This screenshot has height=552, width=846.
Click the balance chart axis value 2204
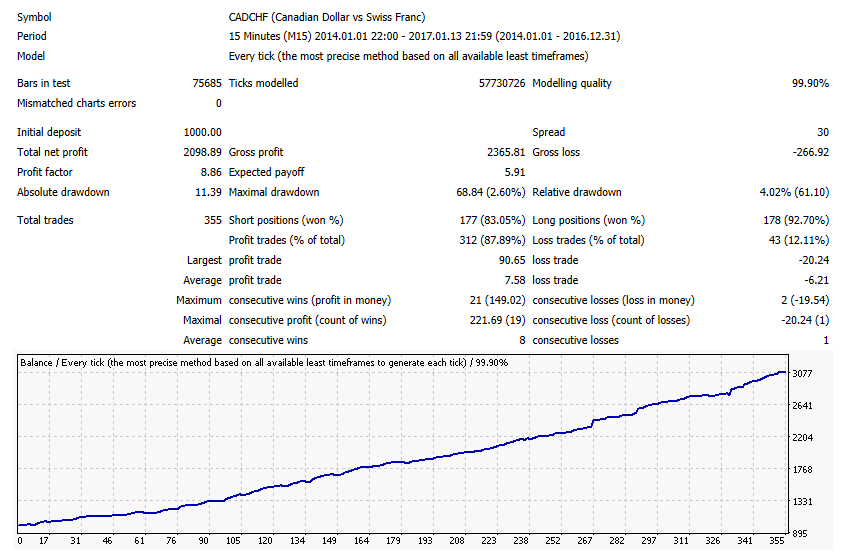[x=802, y=438]
